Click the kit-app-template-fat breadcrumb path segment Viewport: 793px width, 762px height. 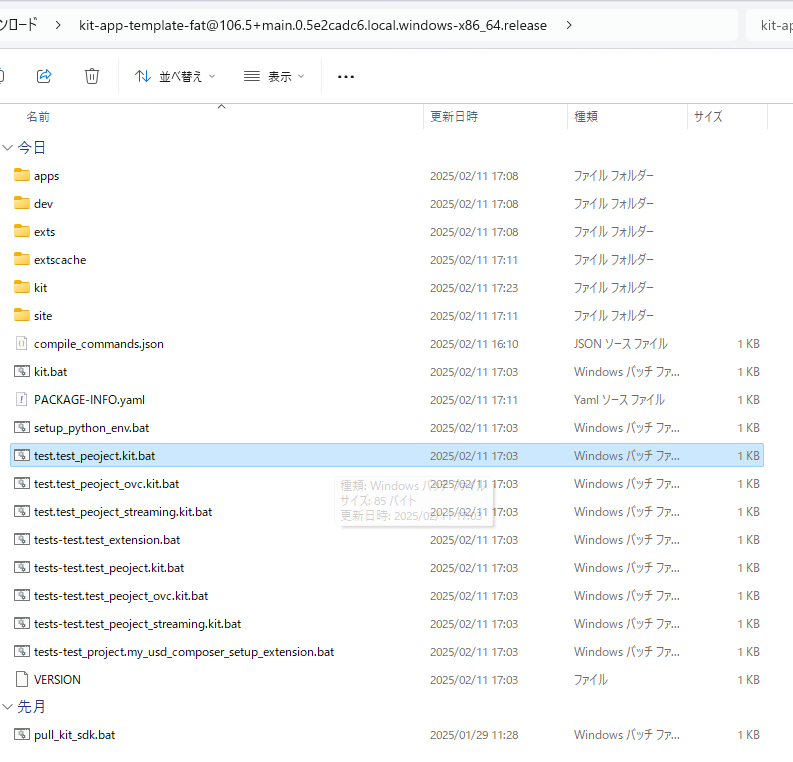(x=313, y=25)
